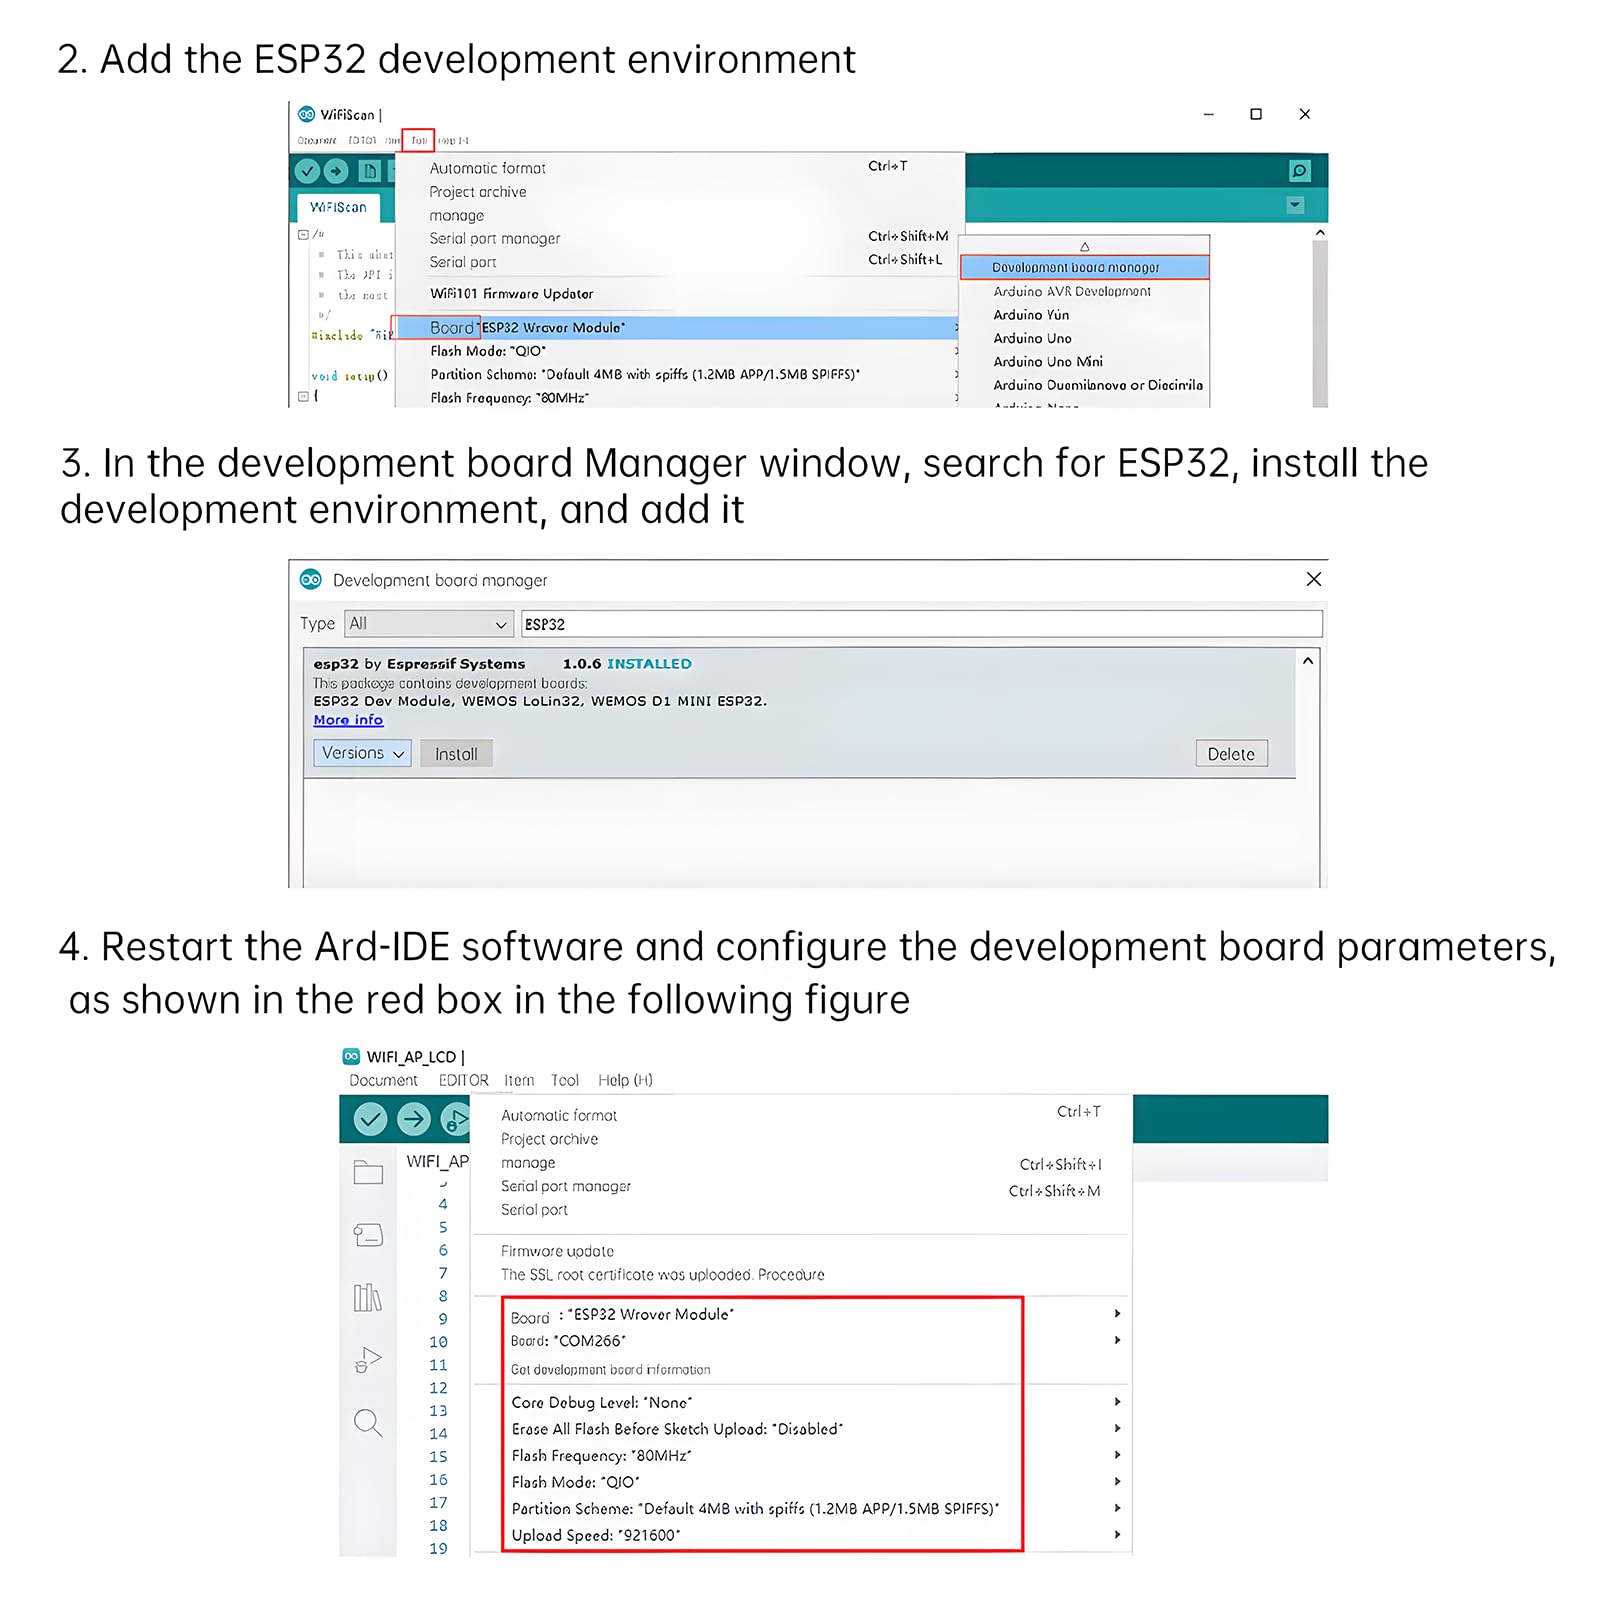Click the Arduino logo in WiFiScan title bar
The height and width of the screenshot is (1600, 1600).
click(x=306, y=114)
